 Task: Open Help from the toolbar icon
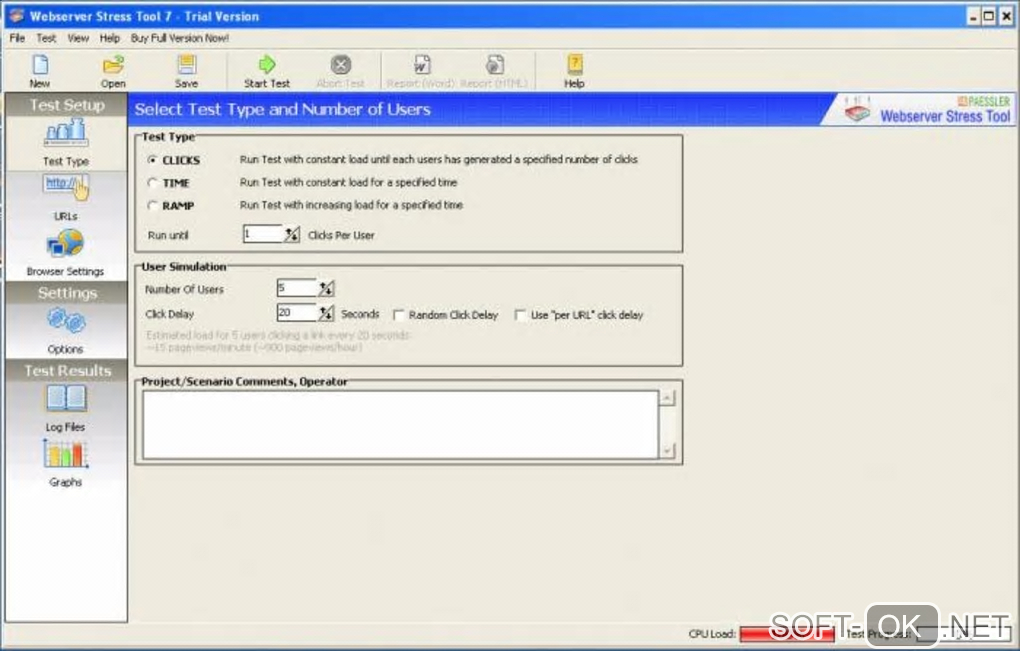[574, 64]
